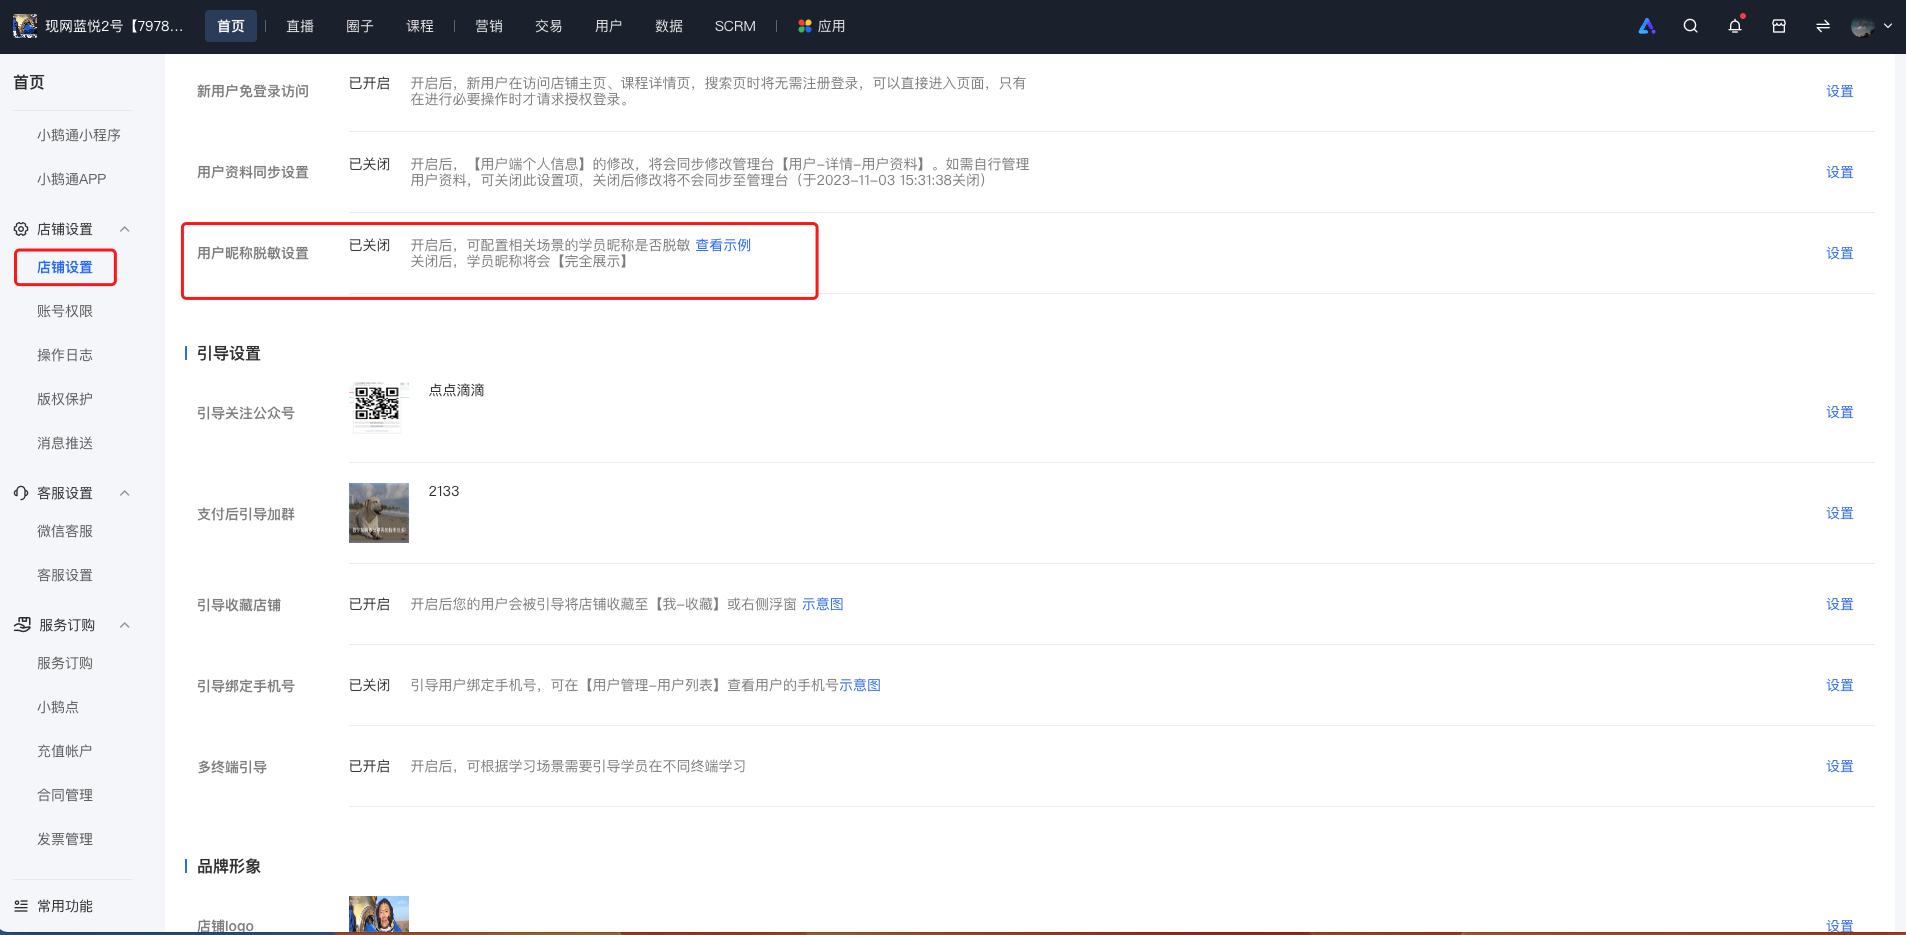1906x935 pixels.
Task: Click the blue triangle logo icon
Action: pos(1647,26)
